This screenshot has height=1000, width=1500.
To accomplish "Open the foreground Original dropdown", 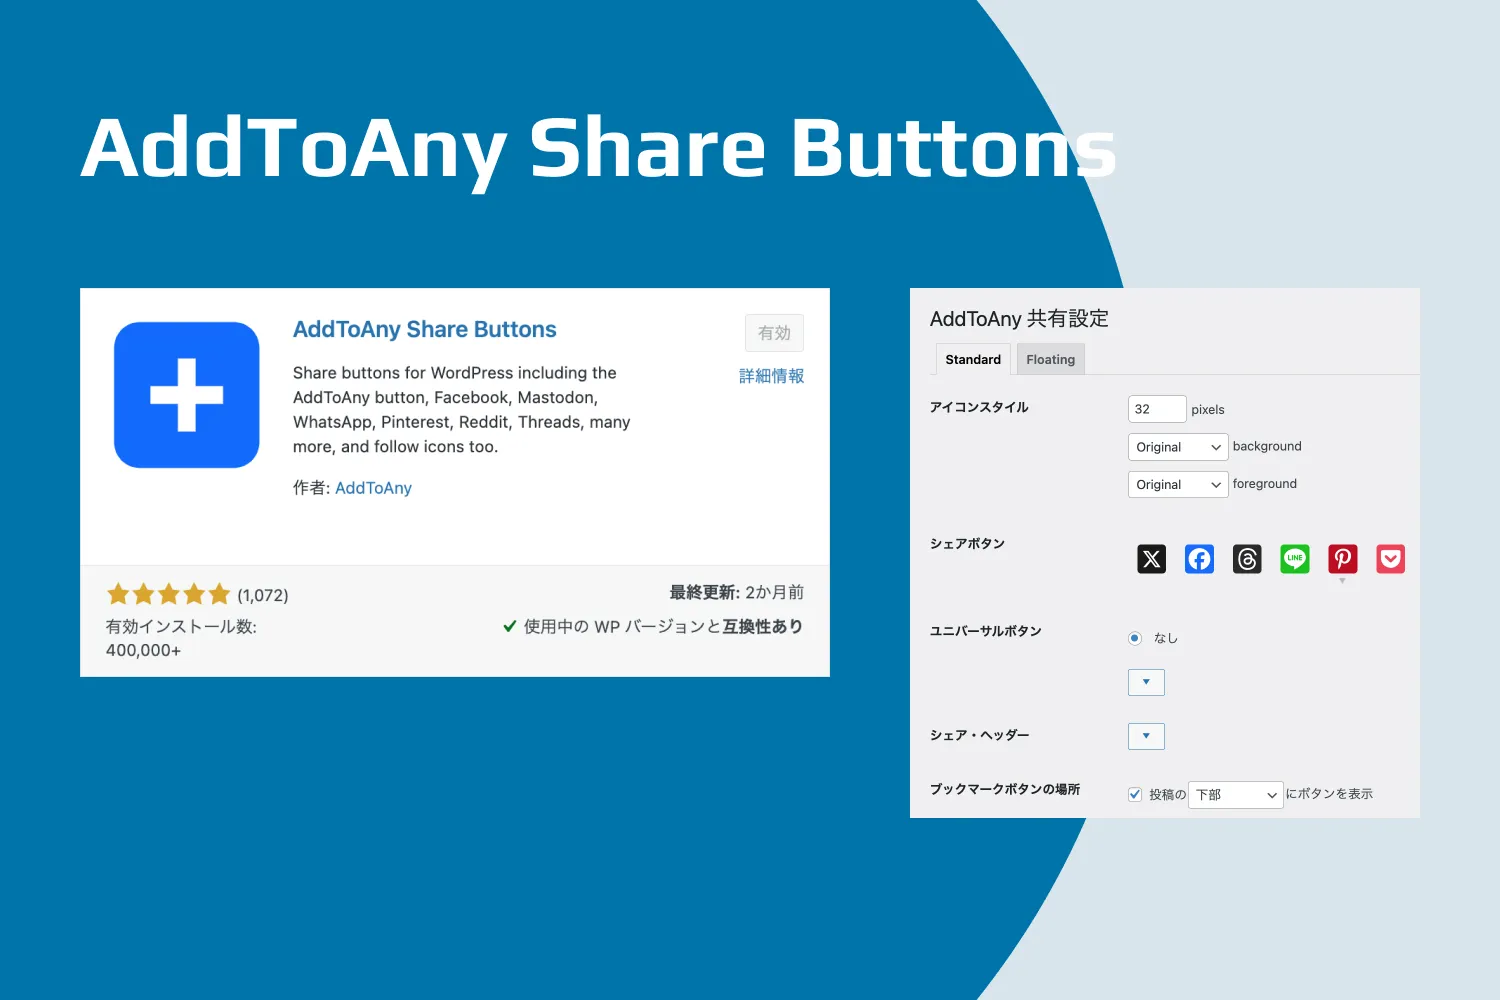I will coord(1178,484).
